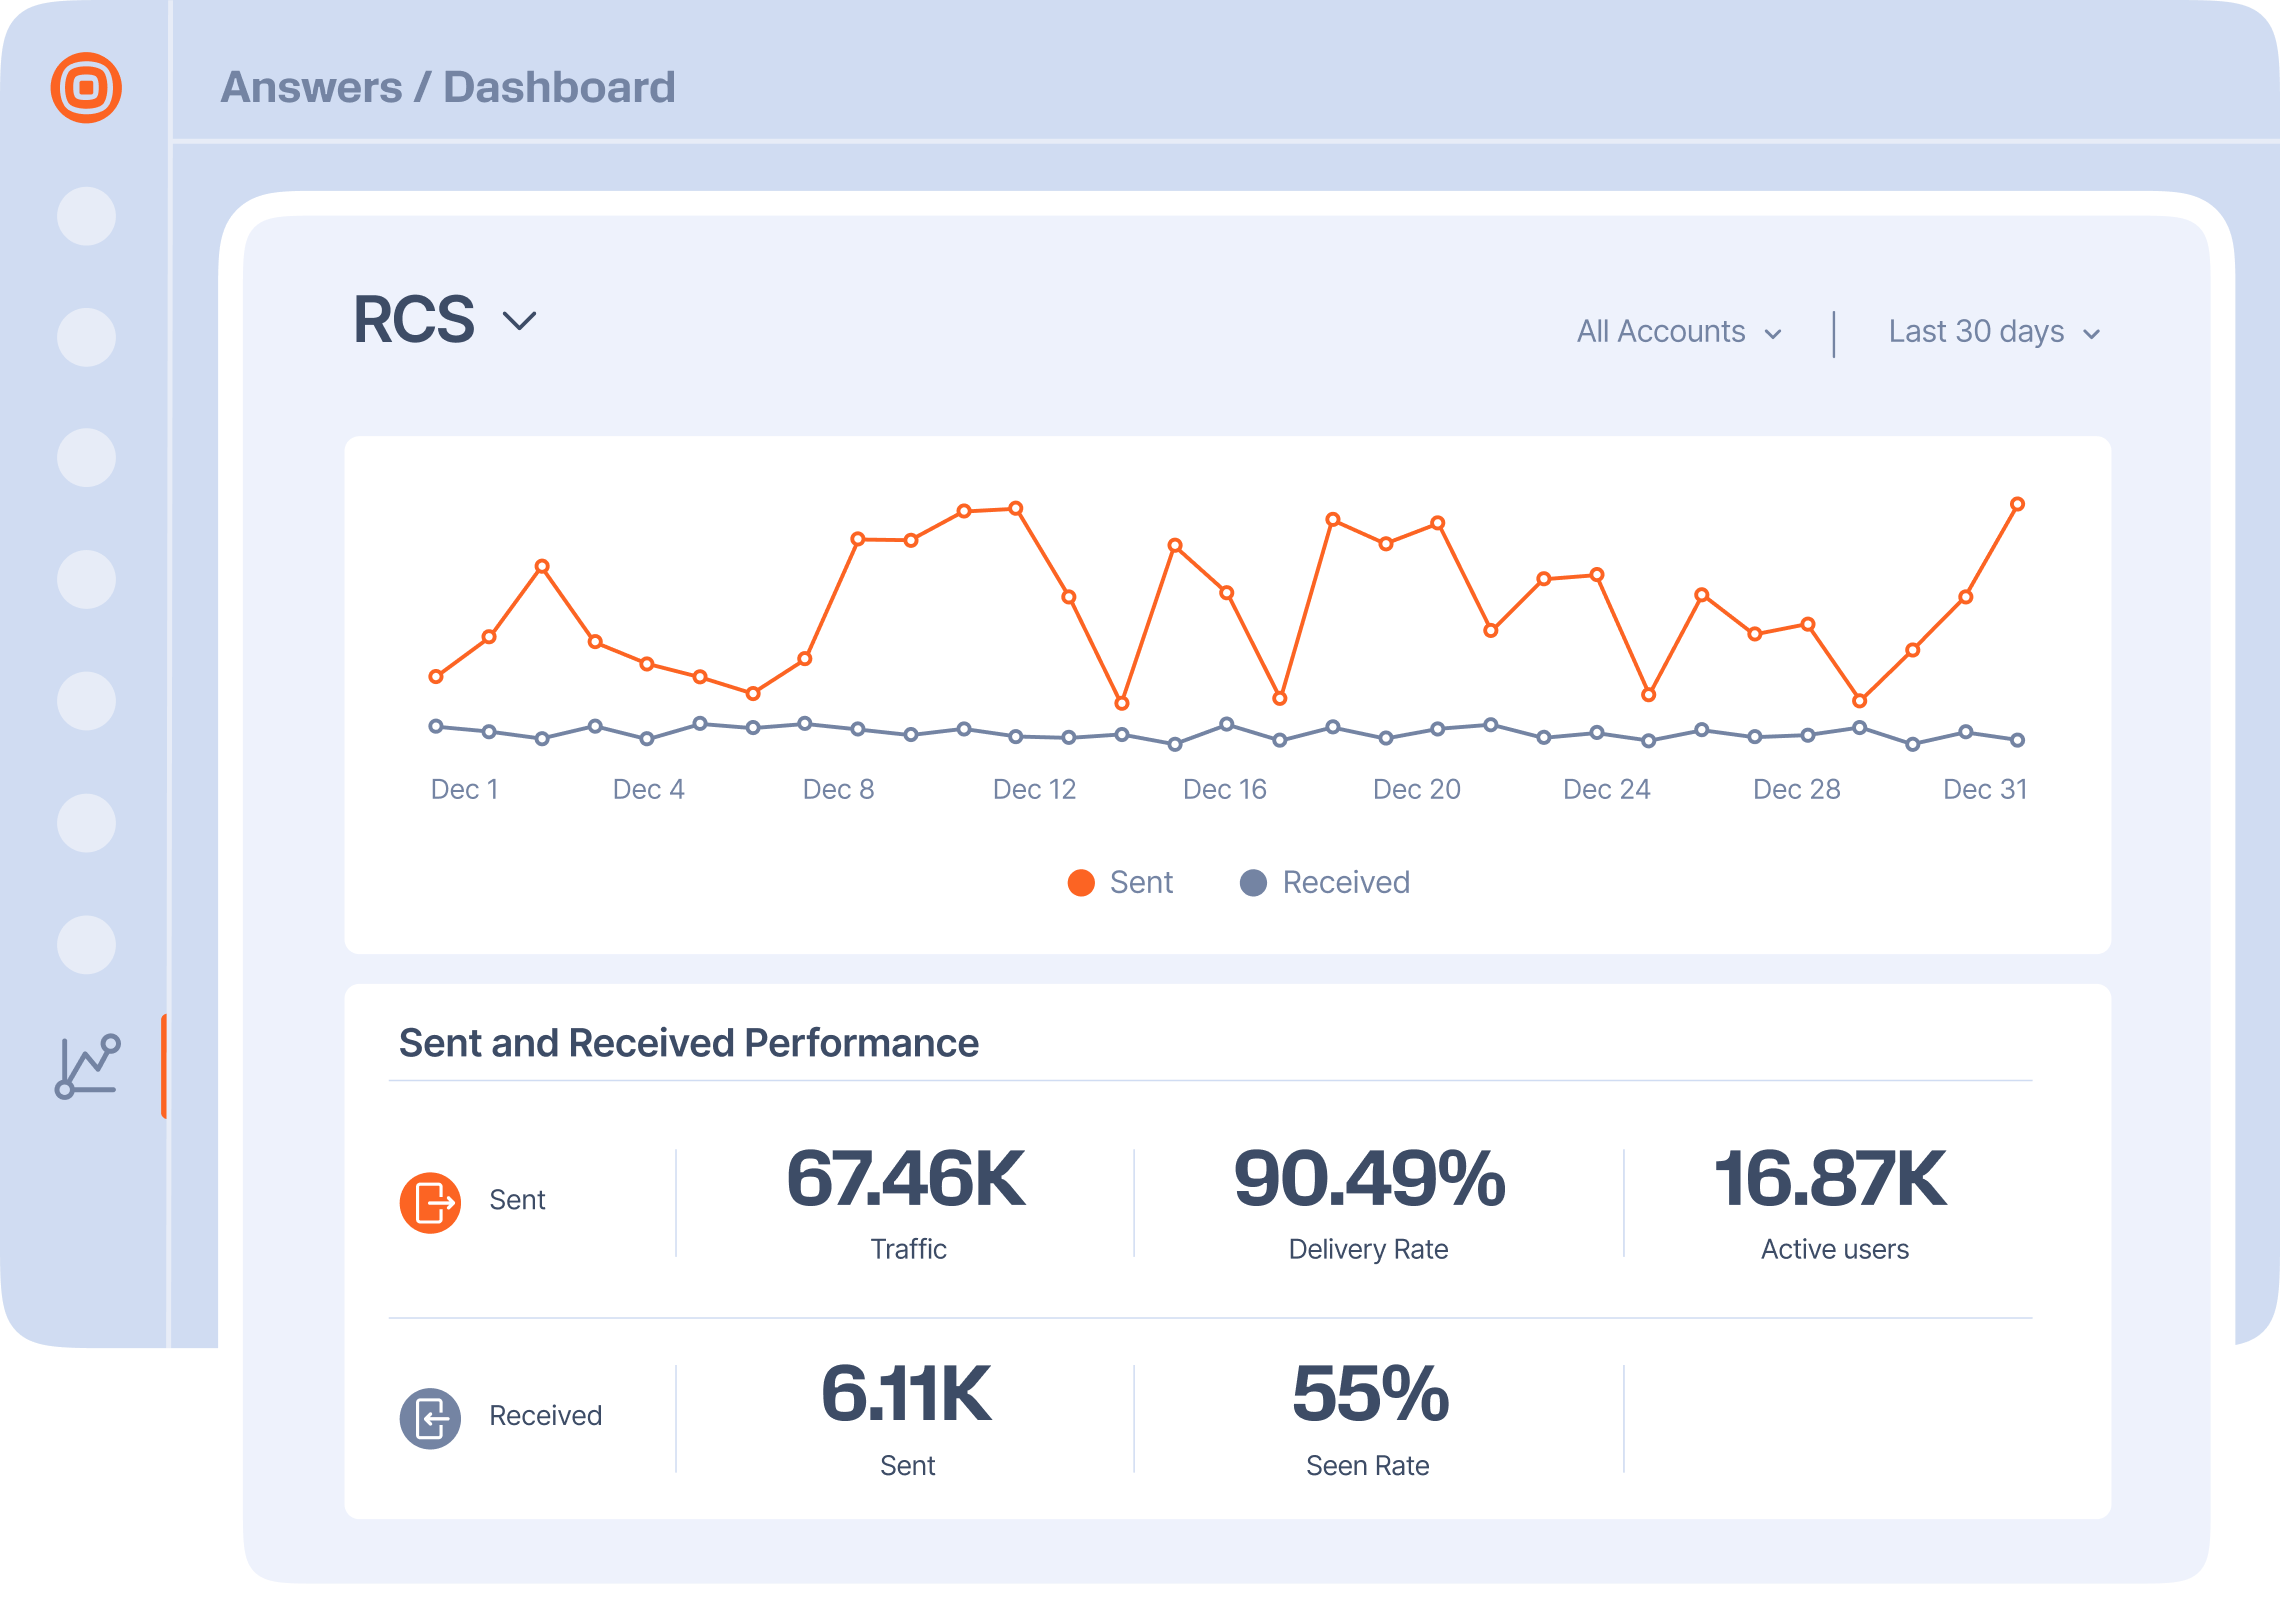The width and height of the screenshot is (2280, 1609).
Task: Hide the Sent line via legend dot
Action: (1079, 882)
